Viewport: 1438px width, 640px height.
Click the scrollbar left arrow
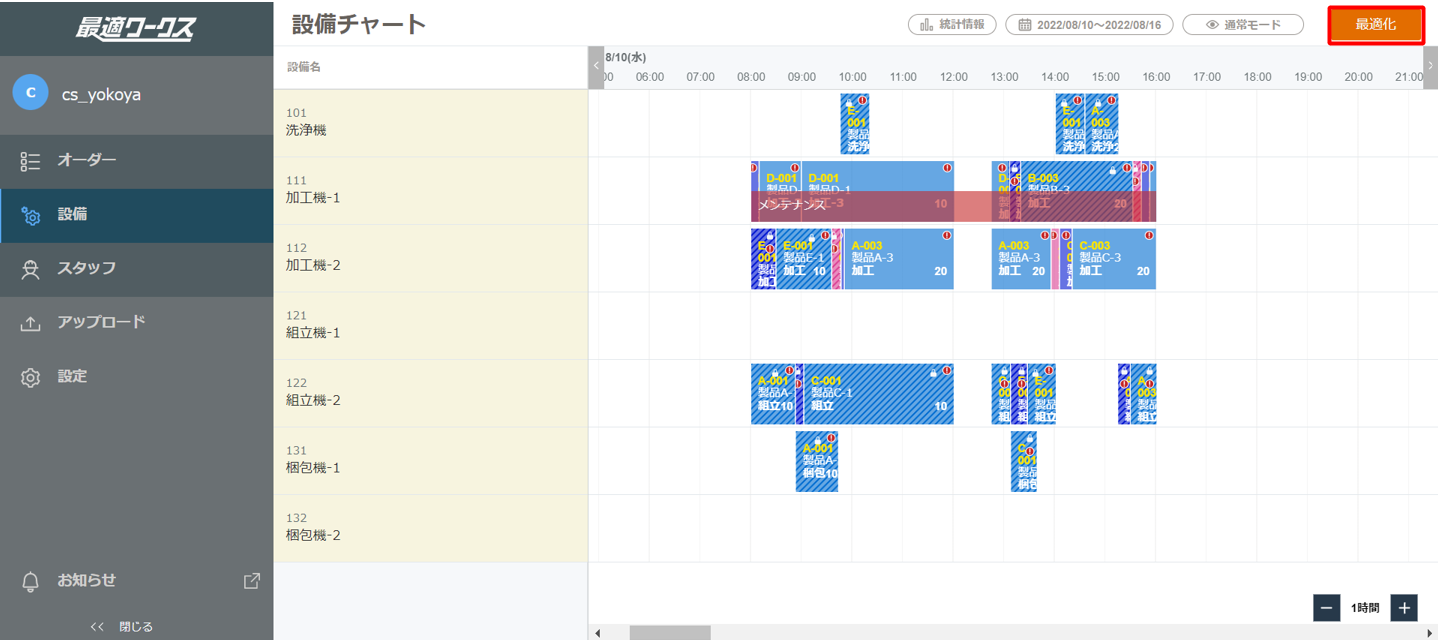tap(597, 633)
